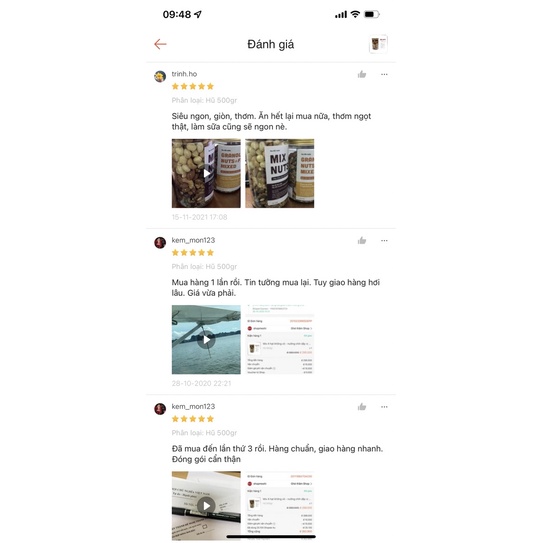Viewport: 543px width, 543px height.
Task: Like kem_mon123's first review
Action: (x=362, y=241)
